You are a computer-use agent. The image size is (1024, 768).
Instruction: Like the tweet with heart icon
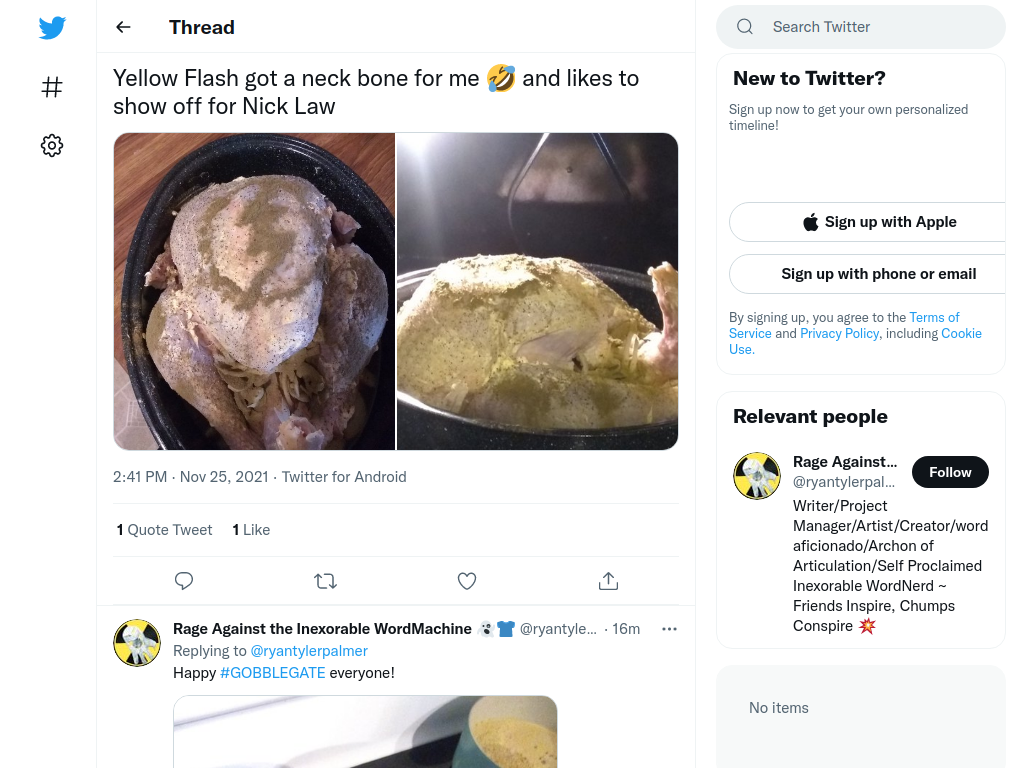(467, 581)
